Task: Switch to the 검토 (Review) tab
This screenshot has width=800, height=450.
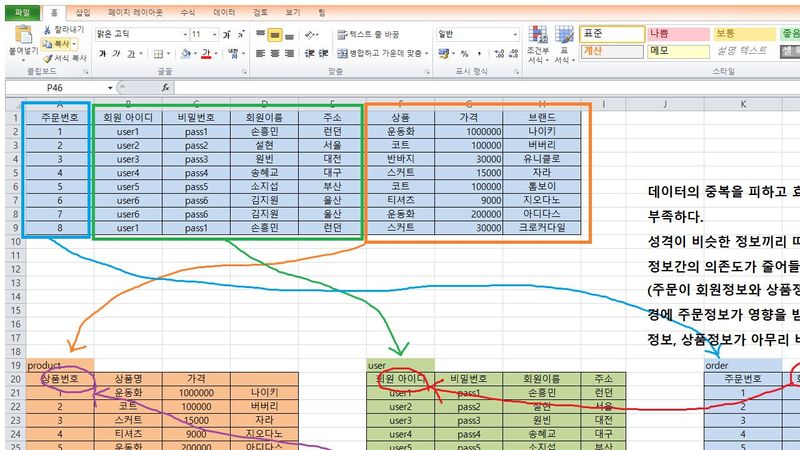Action: pyautogui.click(x=260, y=12)
